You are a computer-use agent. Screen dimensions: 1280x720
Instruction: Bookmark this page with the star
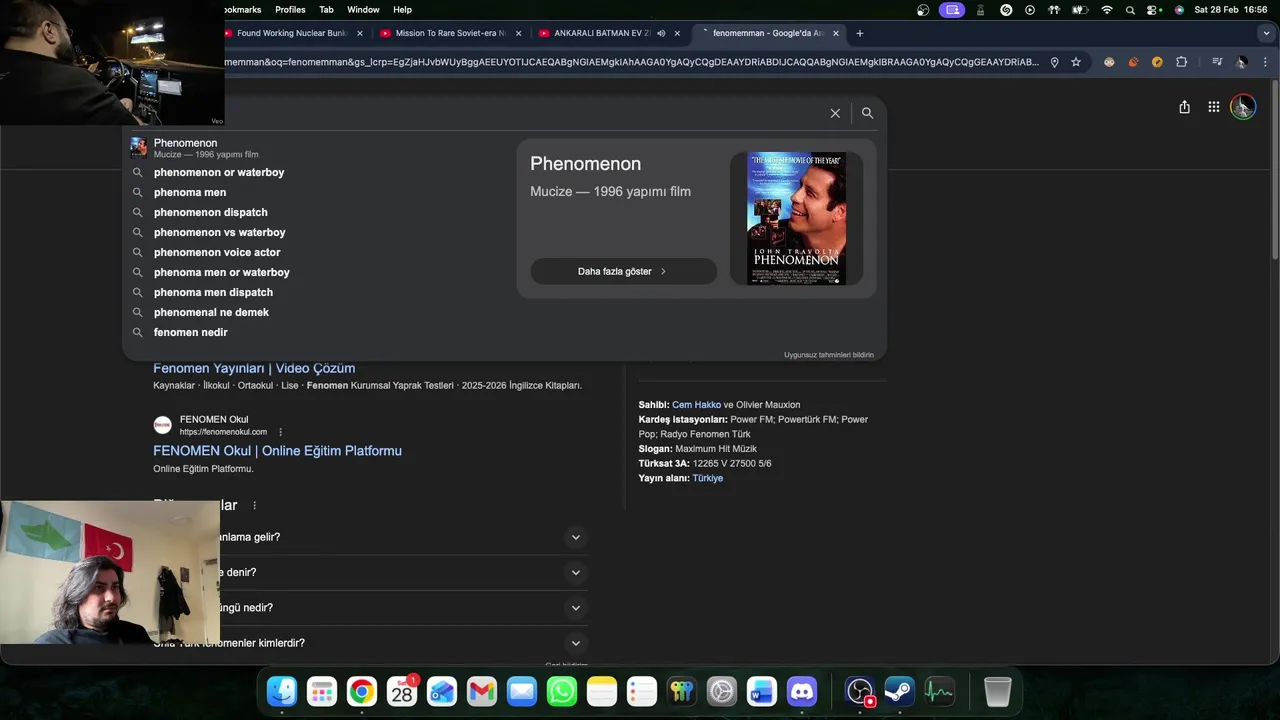click(x=1076, y=62)
